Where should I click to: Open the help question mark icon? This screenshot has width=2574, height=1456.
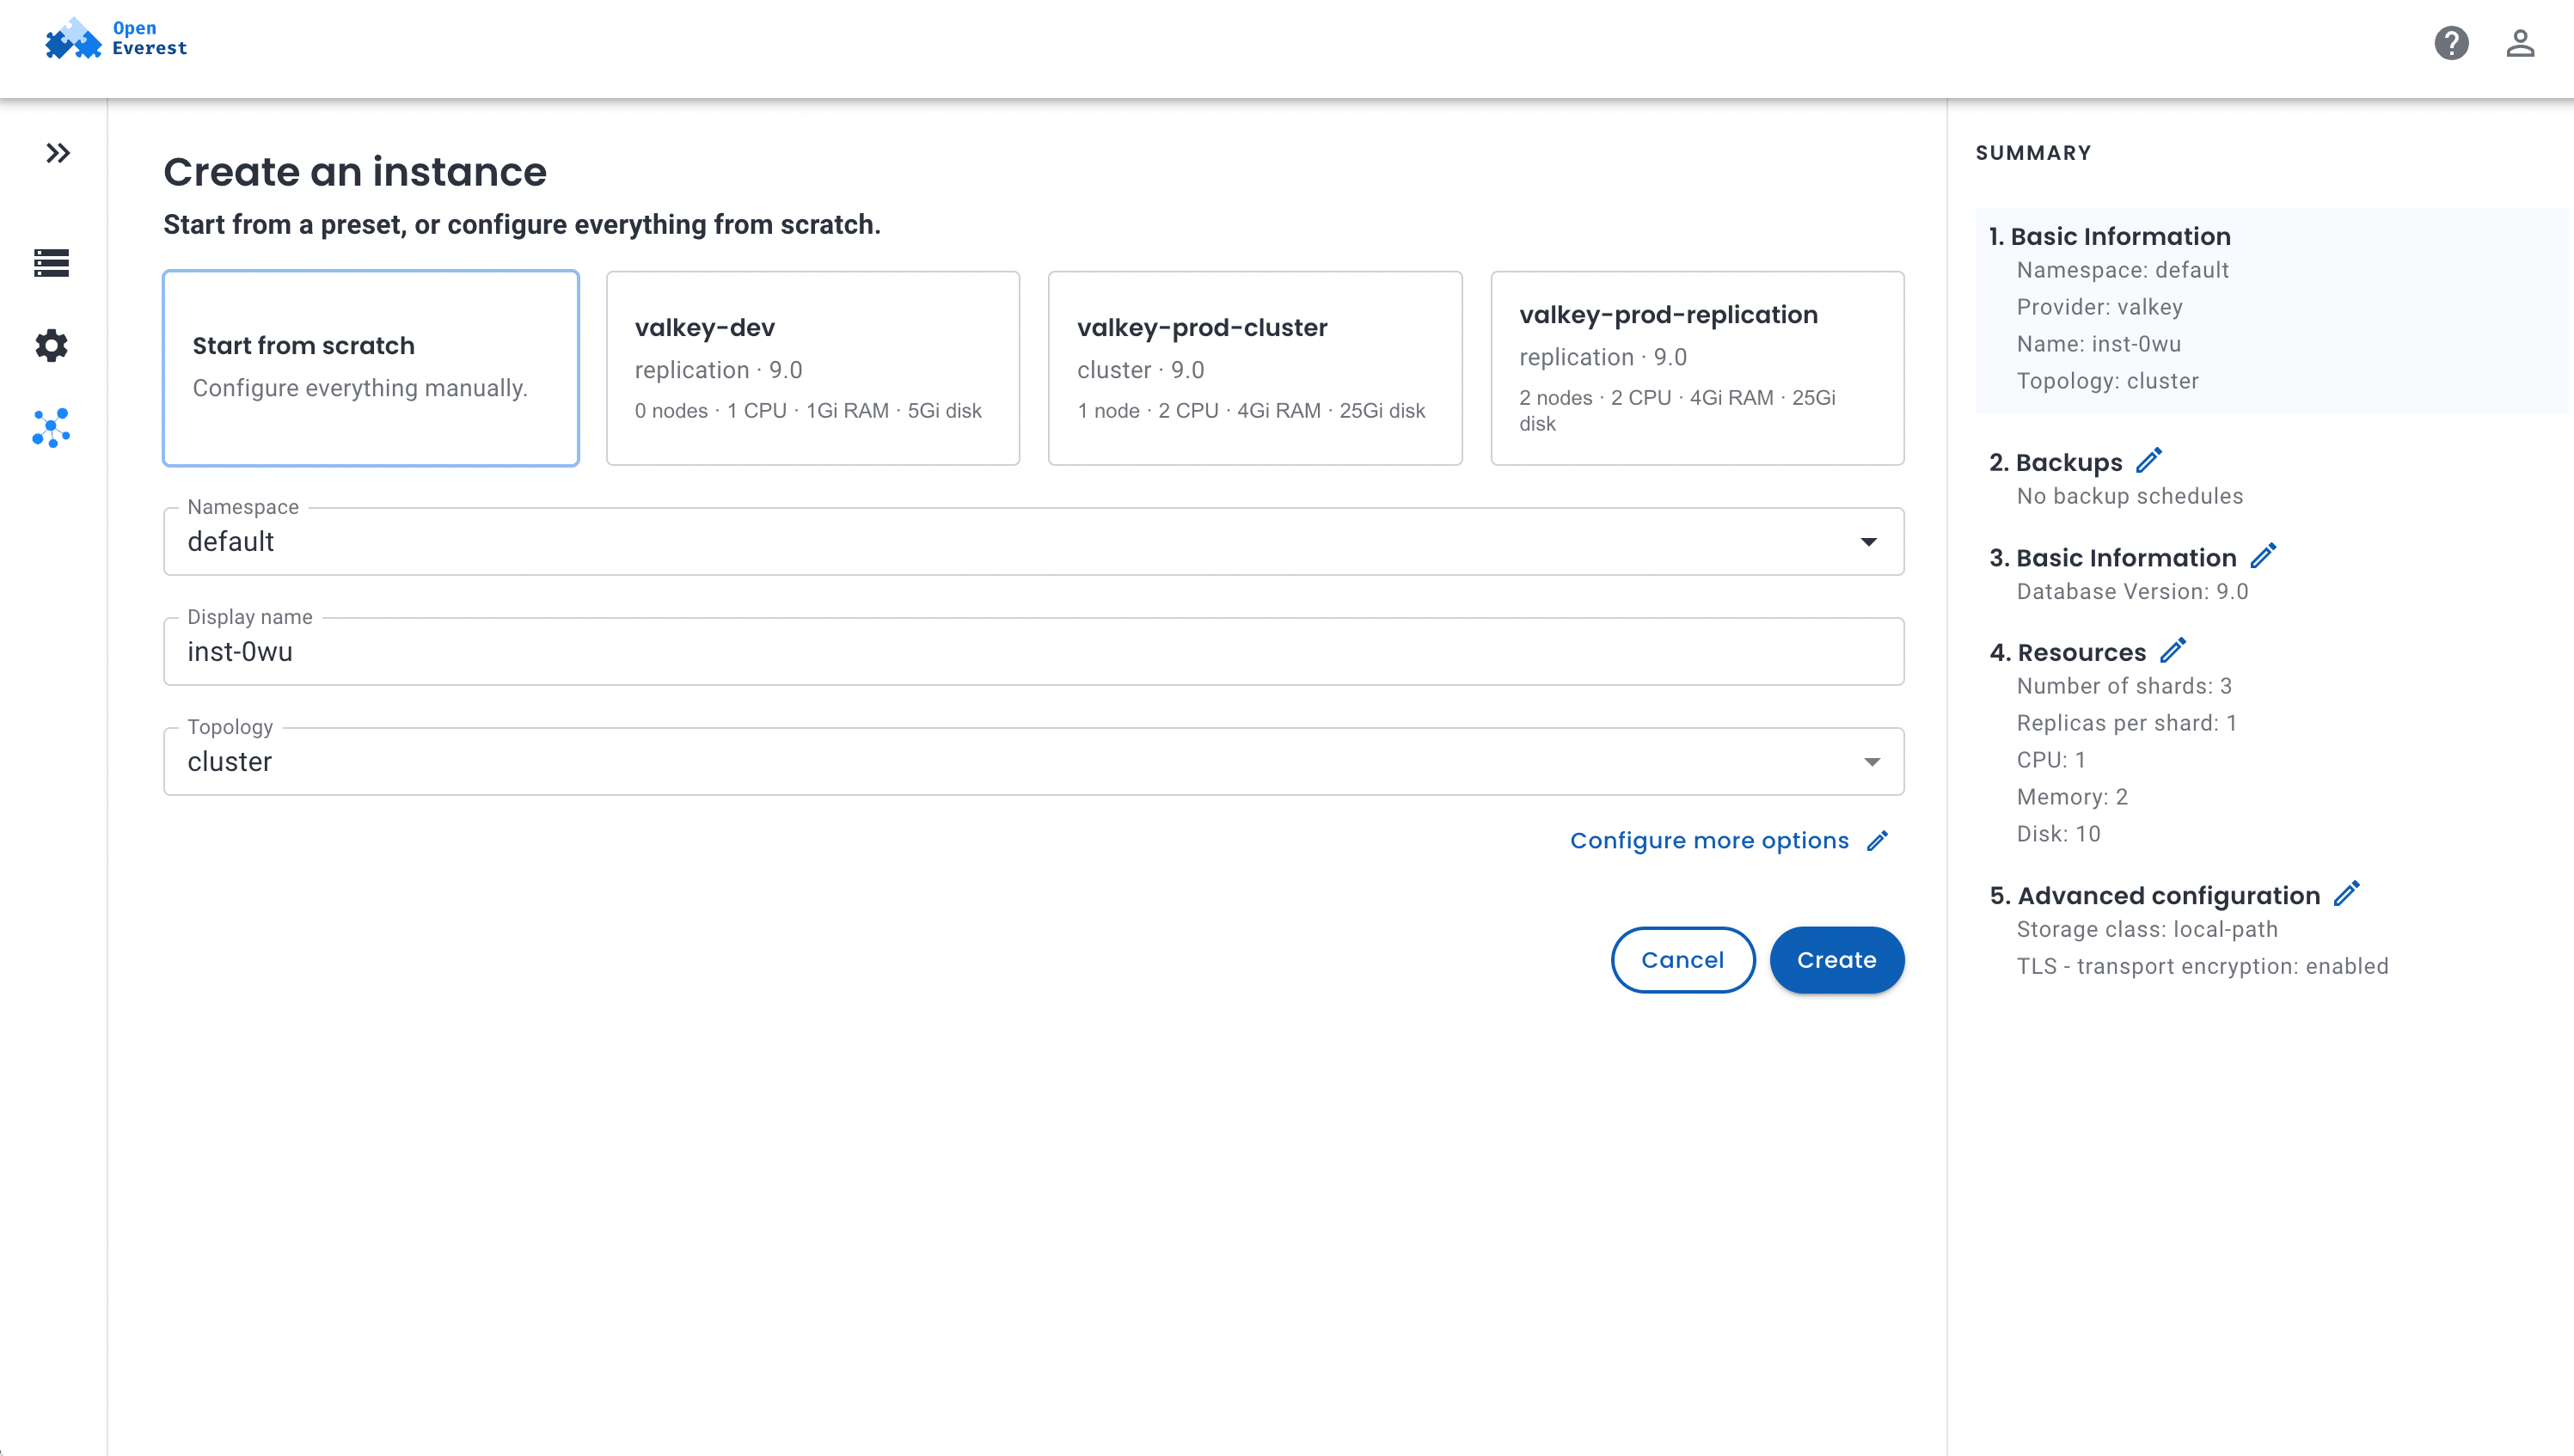(2451, 43)
